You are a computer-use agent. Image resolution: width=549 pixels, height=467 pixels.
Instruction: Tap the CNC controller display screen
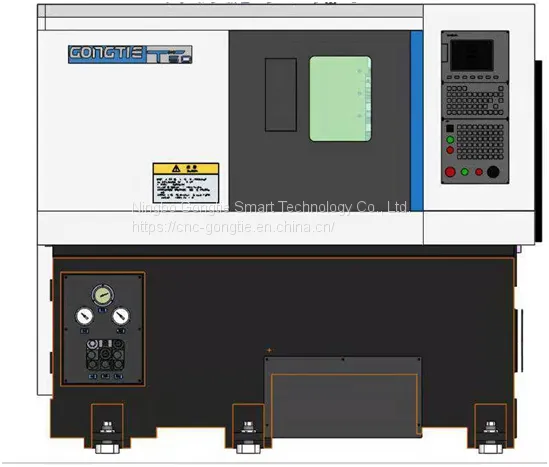point(472,55)
